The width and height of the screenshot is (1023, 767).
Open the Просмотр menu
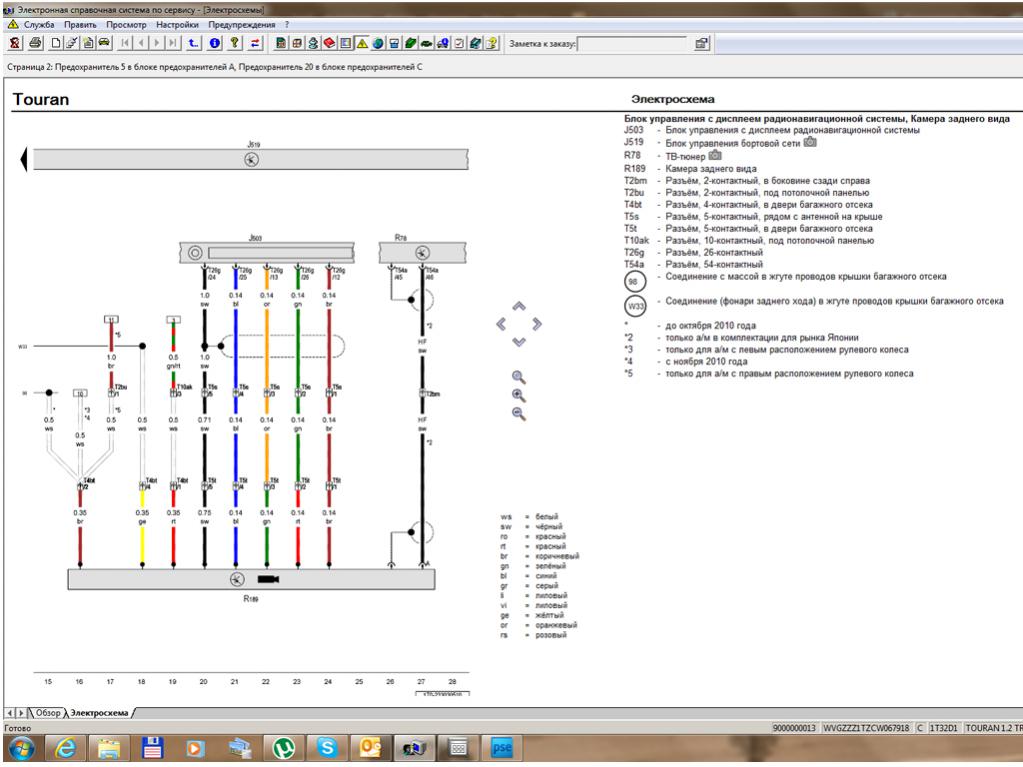pyautogui.click(x=127, y=25)
